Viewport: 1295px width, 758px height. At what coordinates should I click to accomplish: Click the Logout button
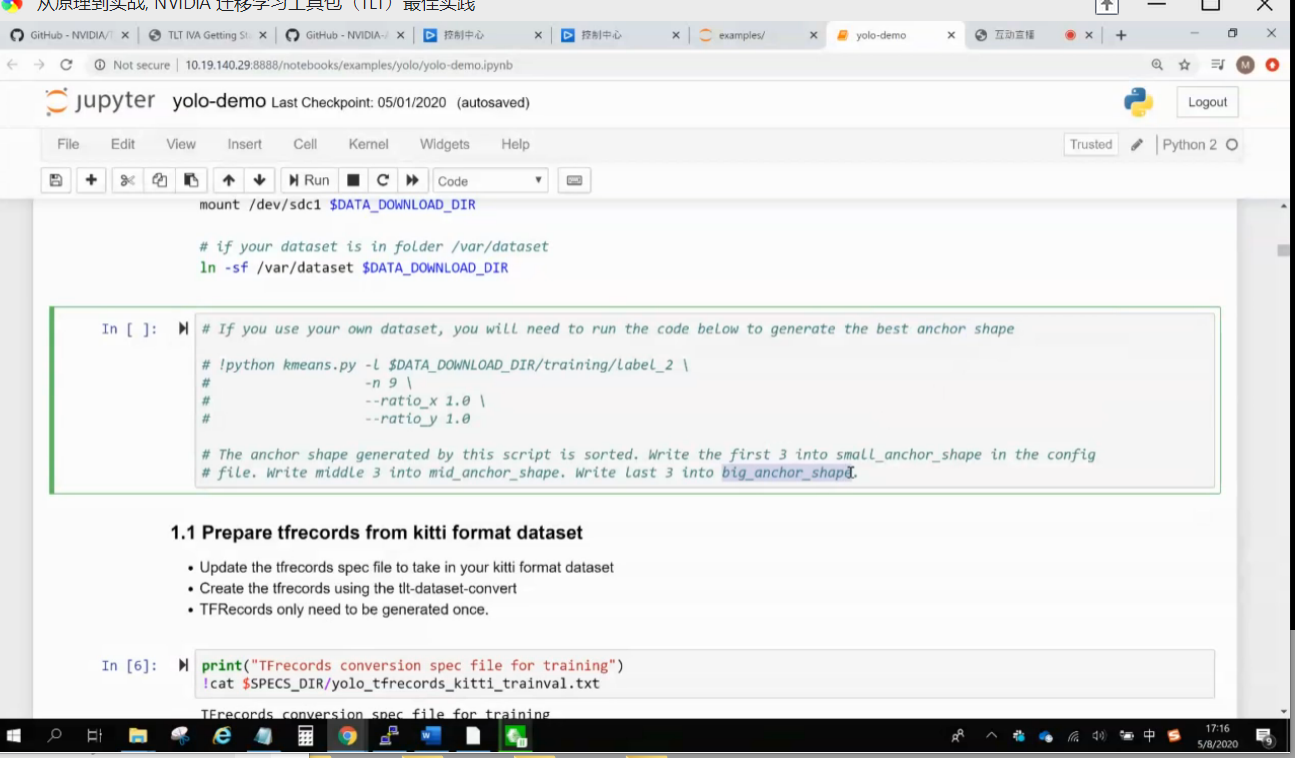point(1207,102)
